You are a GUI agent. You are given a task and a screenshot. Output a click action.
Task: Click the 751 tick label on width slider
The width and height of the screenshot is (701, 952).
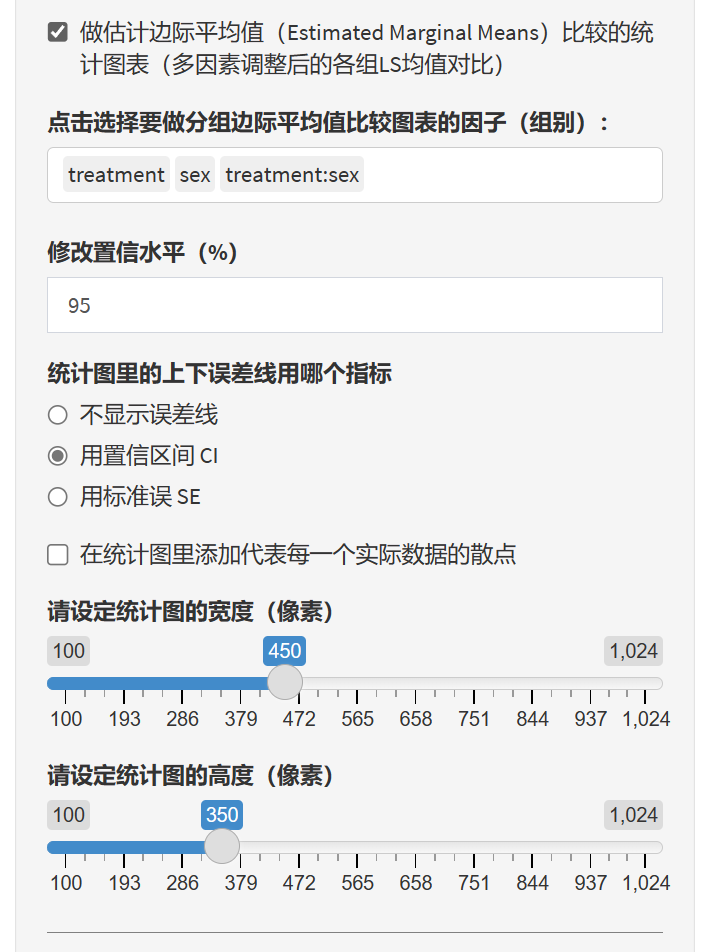[474, 719]
